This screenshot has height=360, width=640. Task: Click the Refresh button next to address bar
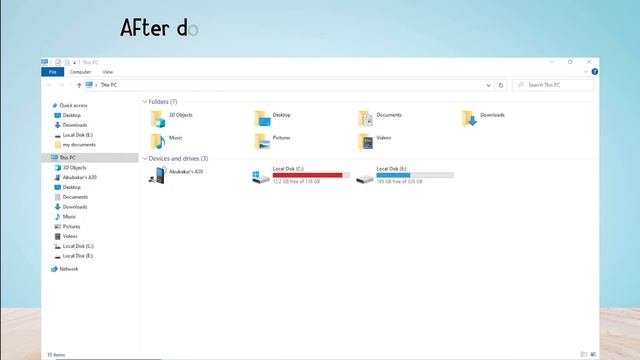[x=501, y=85]
